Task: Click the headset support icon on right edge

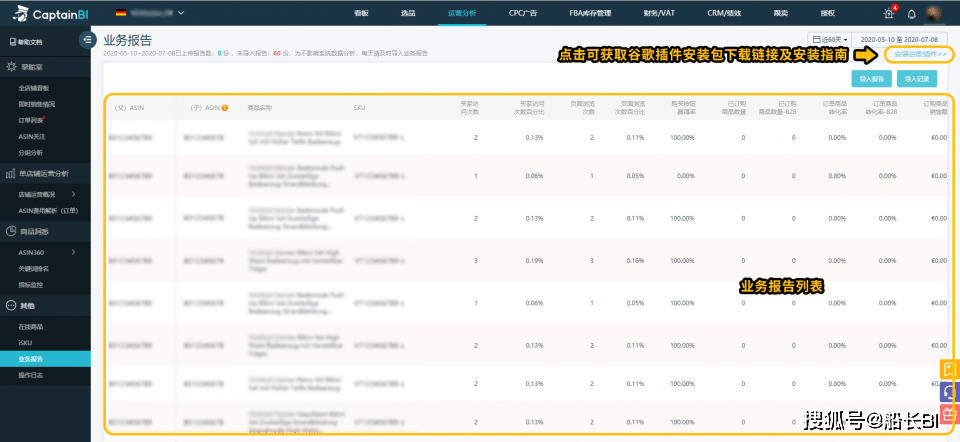Action: pyautogui.click(x=948, y=390)
